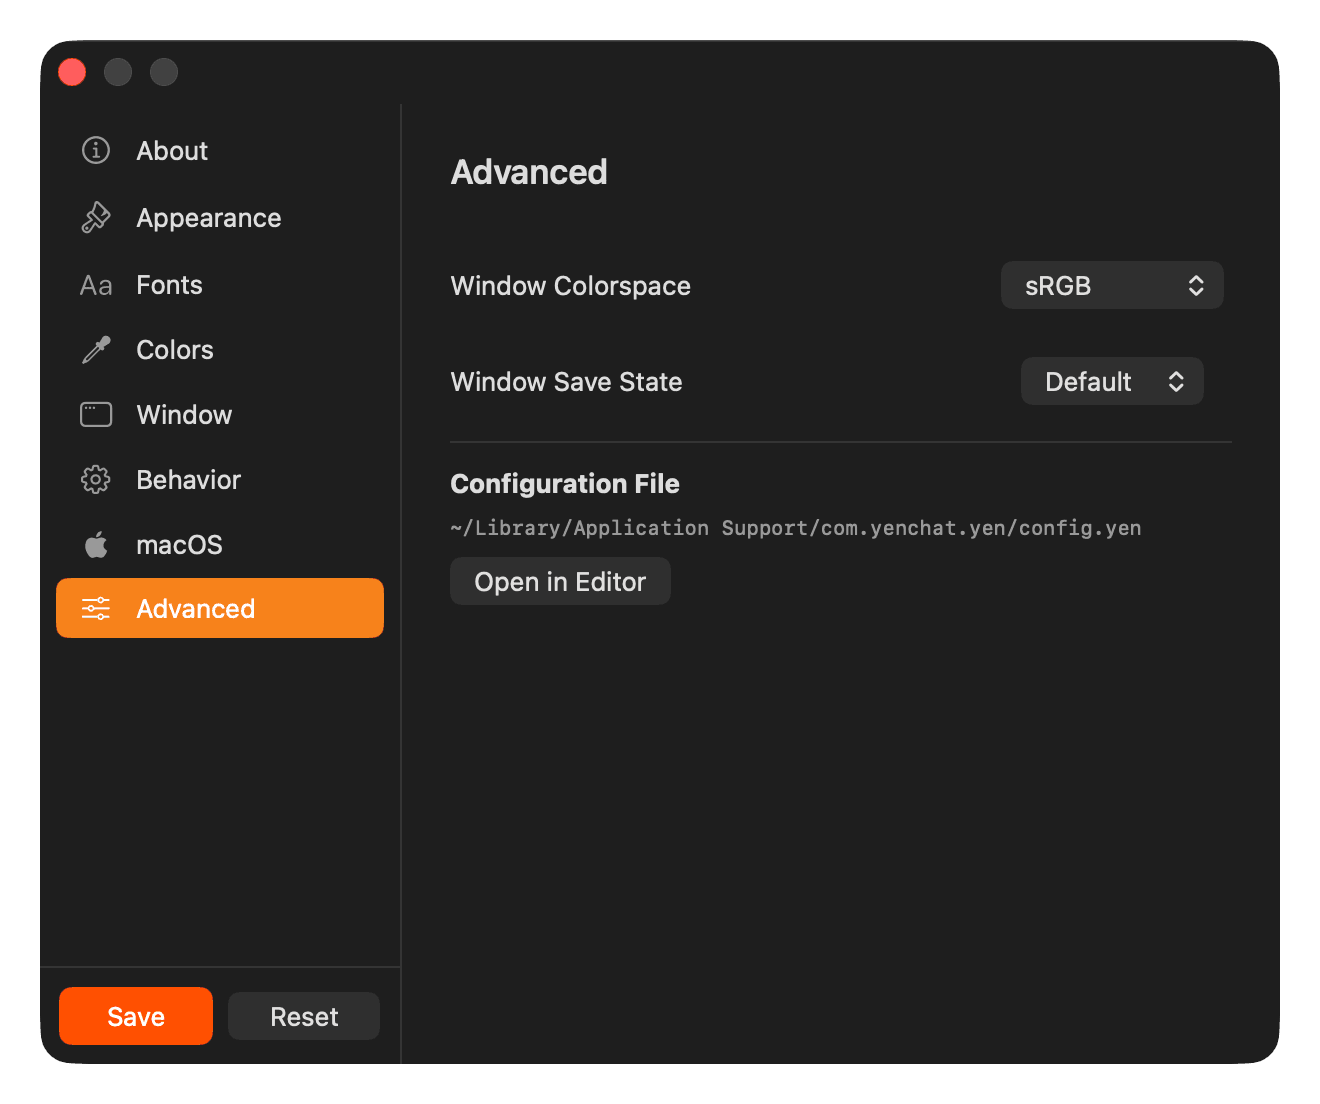
Task: Click the info icon beside About
Action: click(x=95, y=150)
